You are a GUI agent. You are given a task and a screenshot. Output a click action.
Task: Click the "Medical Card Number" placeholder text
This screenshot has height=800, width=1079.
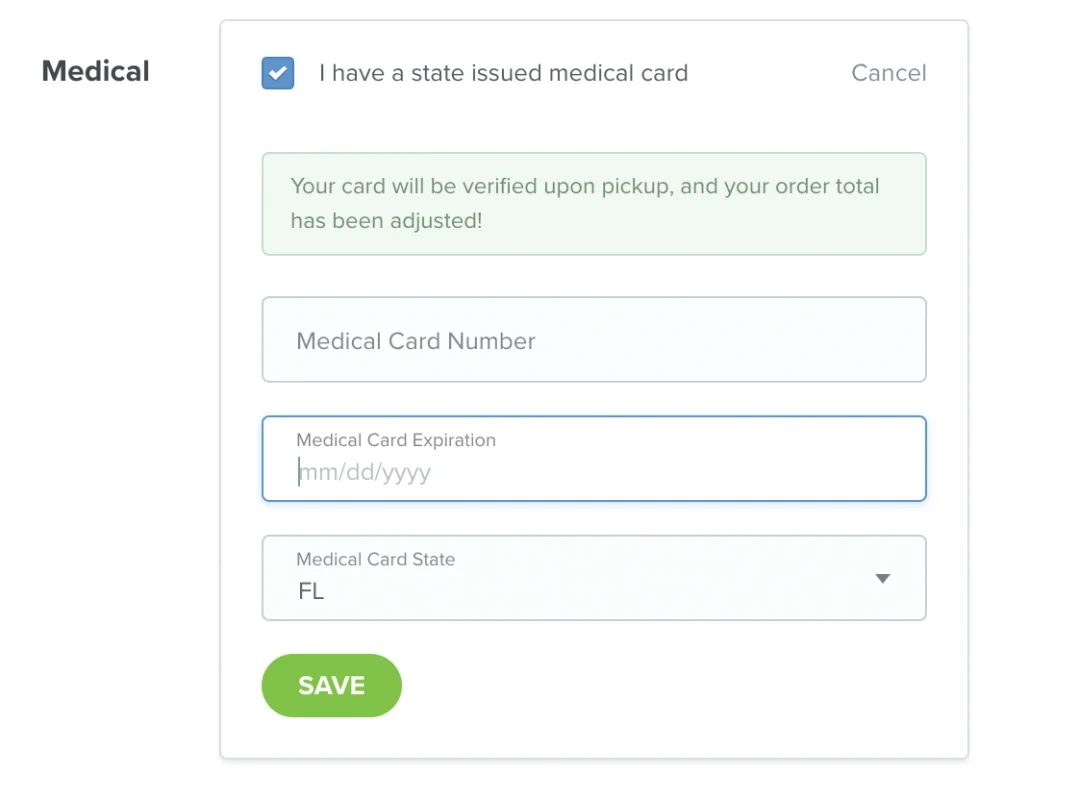tap(416, 341)
